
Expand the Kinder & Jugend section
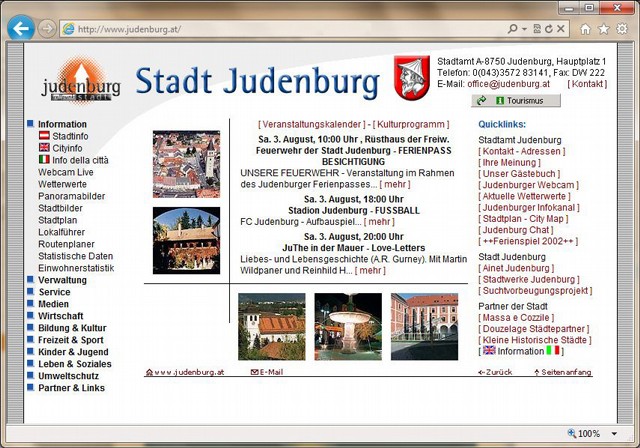[68, 352]
